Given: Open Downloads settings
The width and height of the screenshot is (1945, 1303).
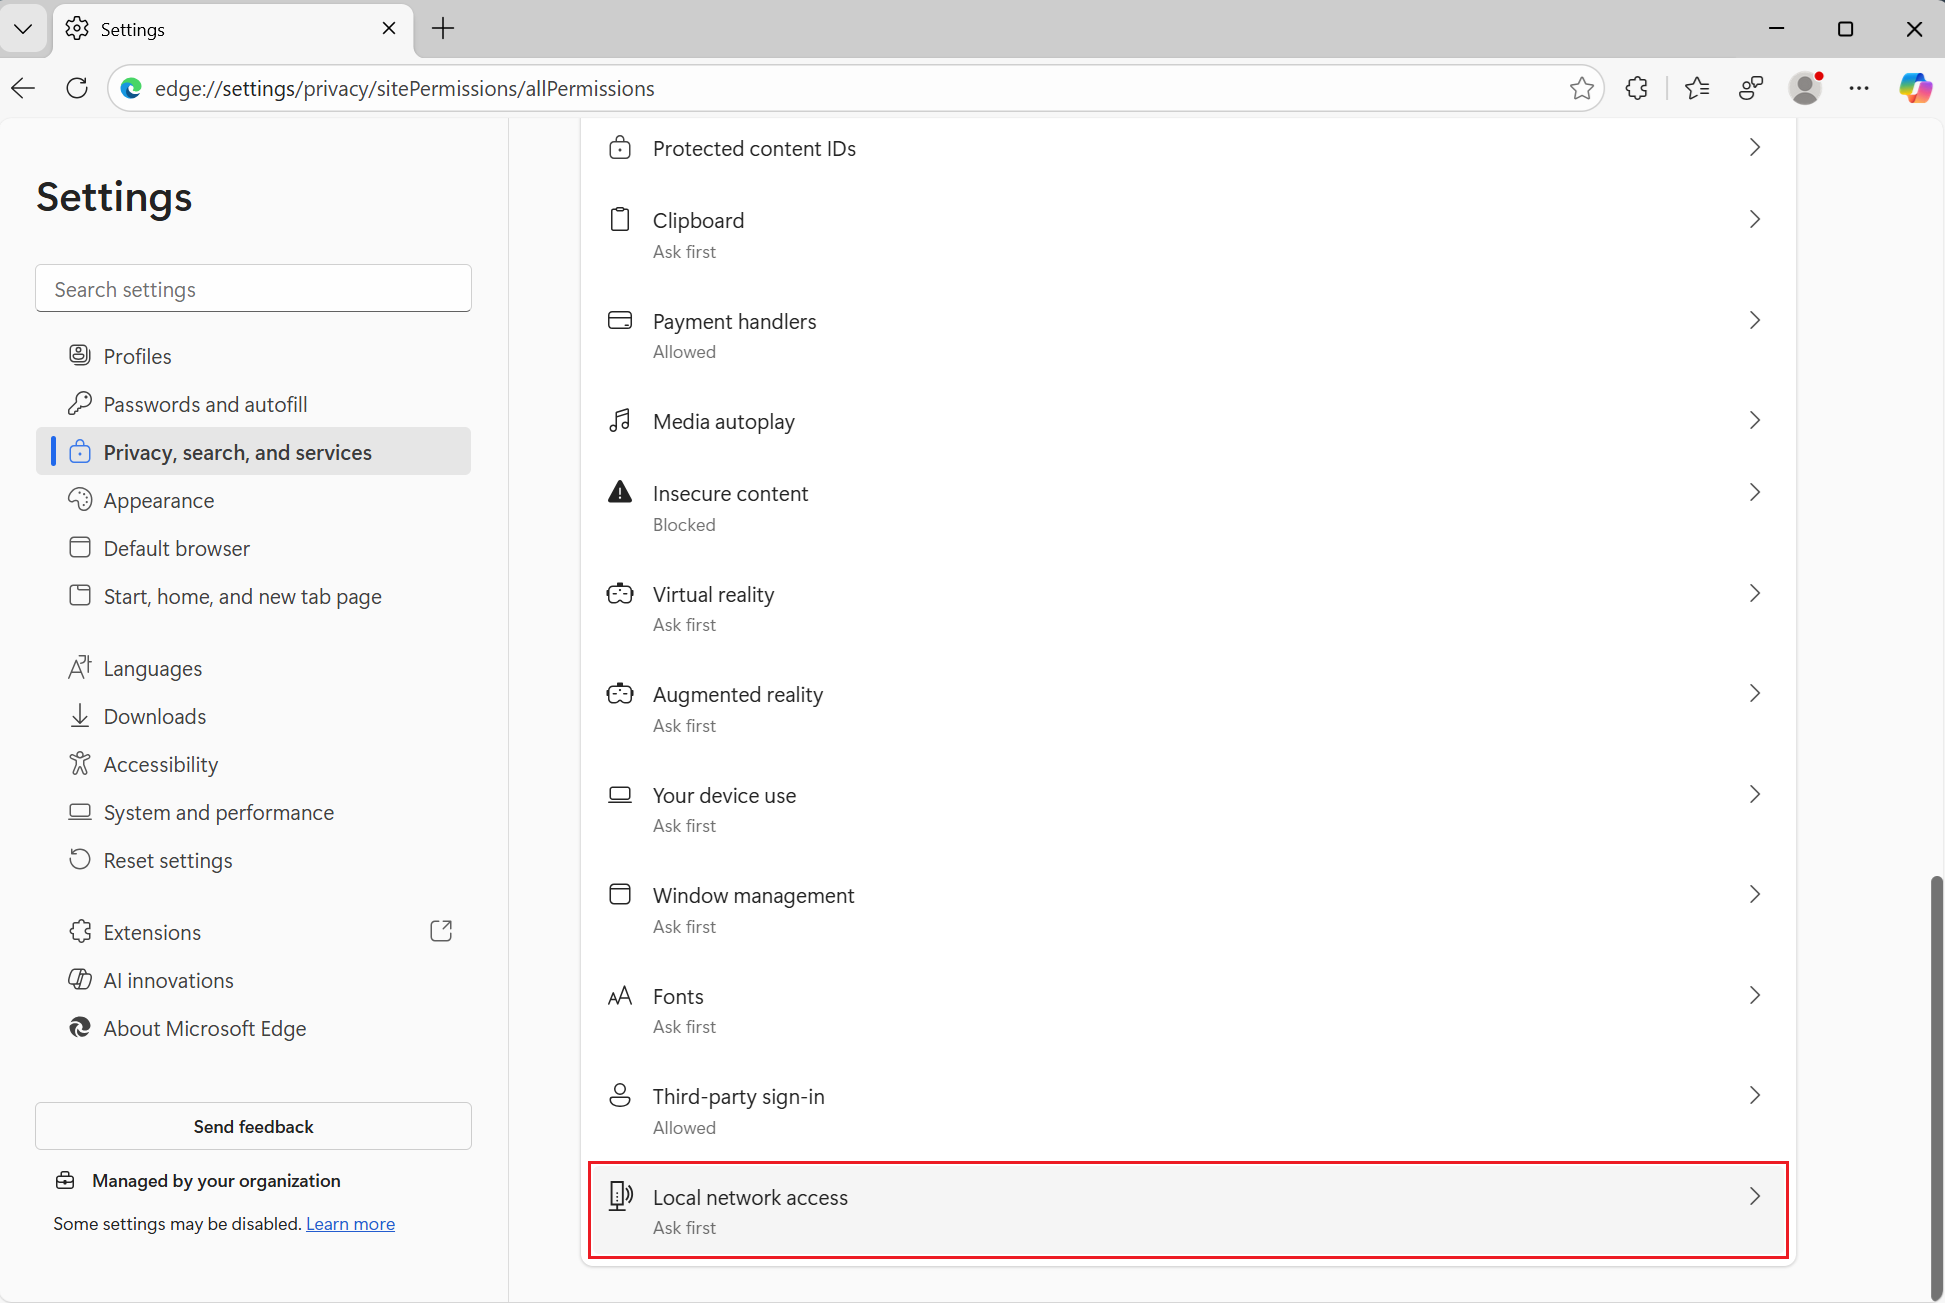Looking at the screenshot, I should tap(253, 716).
